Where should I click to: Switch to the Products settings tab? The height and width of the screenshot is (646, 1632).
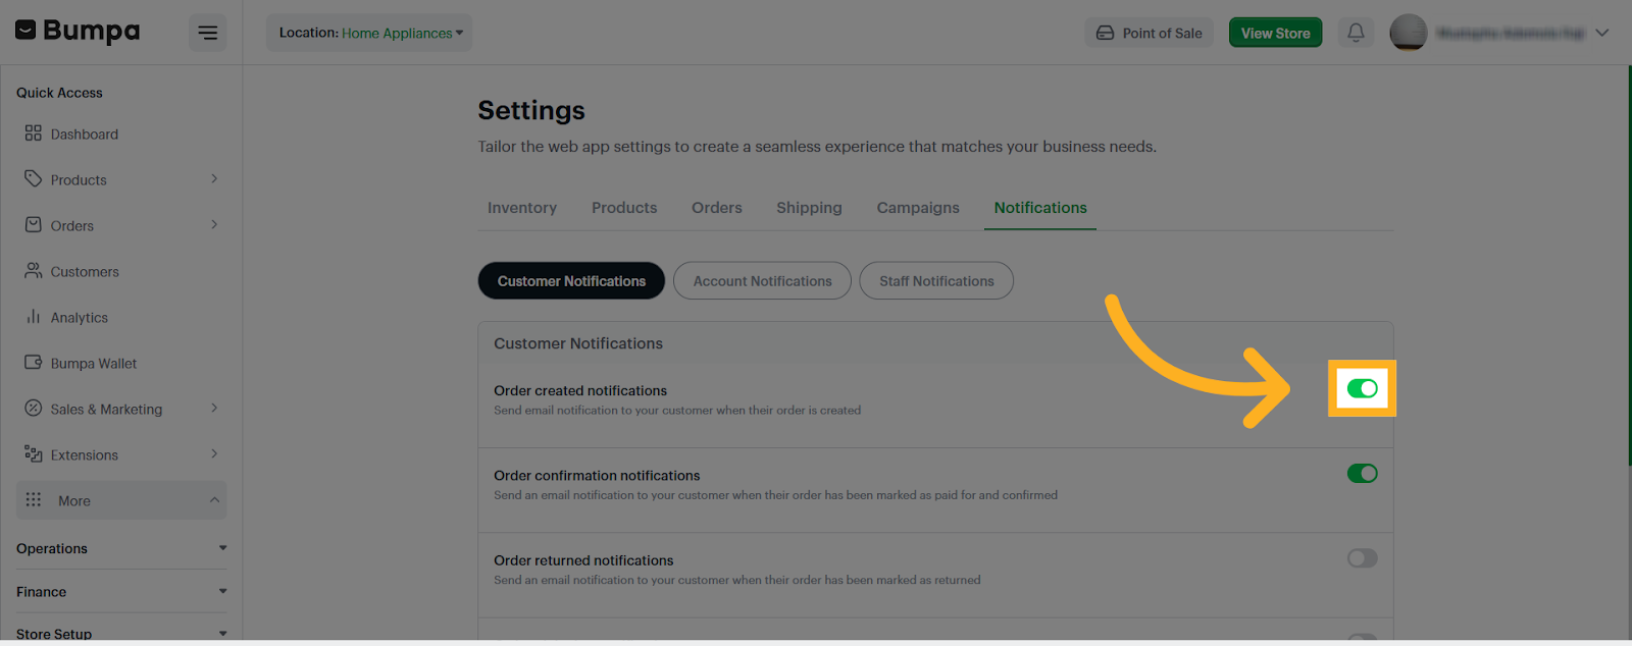(624, 208)
